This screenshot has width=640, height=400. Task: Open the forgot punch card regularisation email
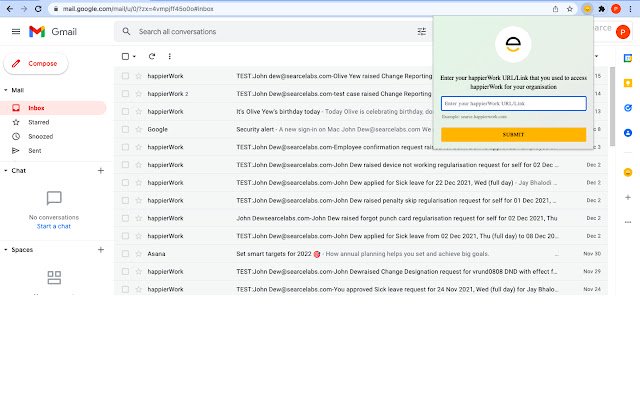[361, 218]
